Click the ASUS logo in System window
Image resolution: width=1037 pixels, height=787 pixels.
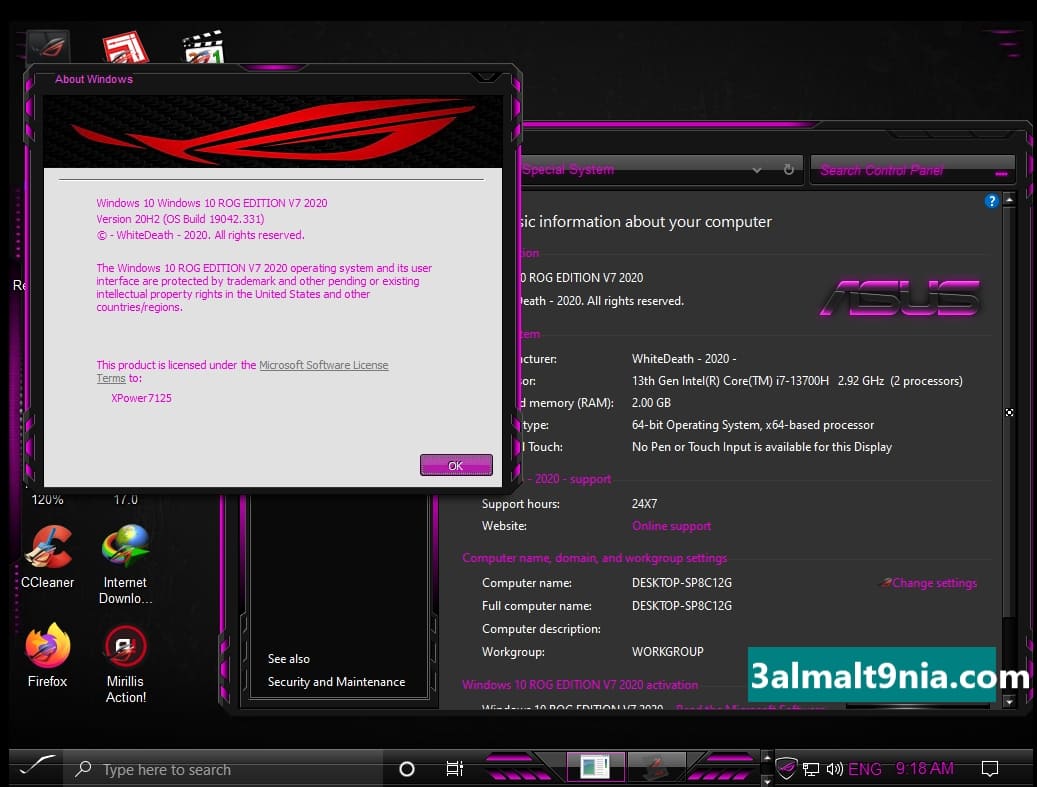coord(899,298)
